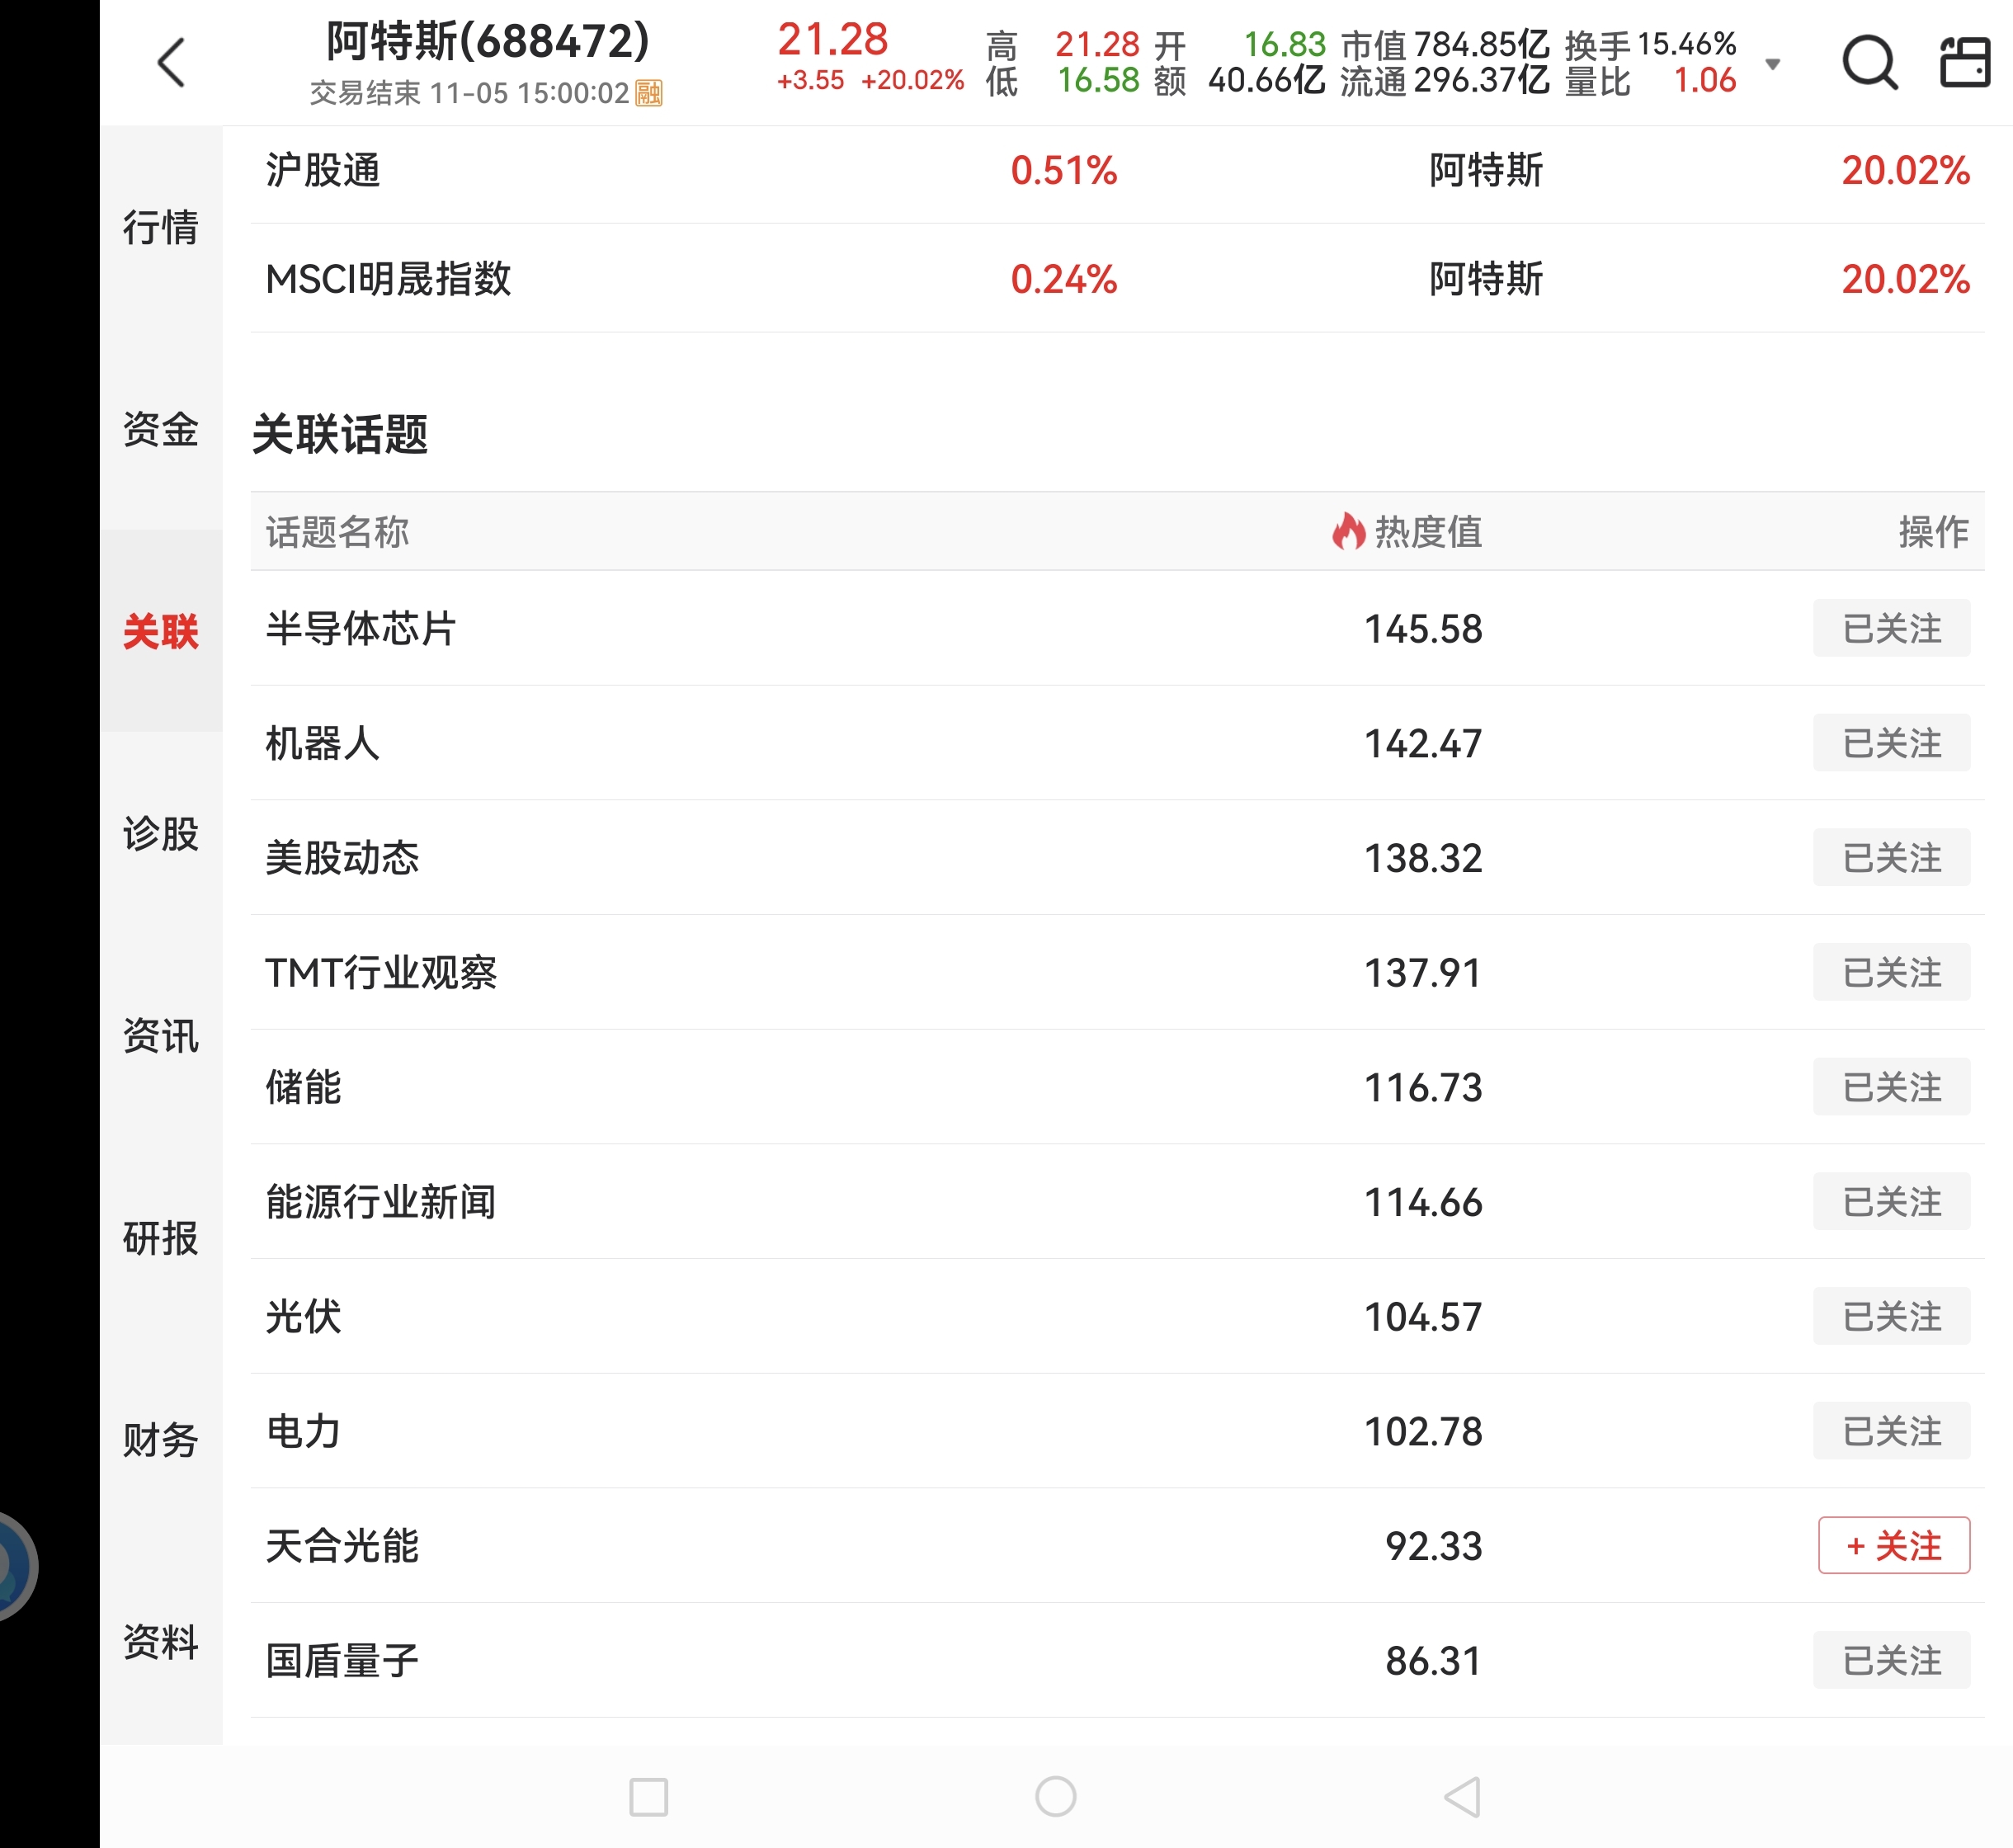Screen dimensions: 2013x1848
Task: Tap the 融 margin-trading badge icon
Action: (x=649, y=93)
